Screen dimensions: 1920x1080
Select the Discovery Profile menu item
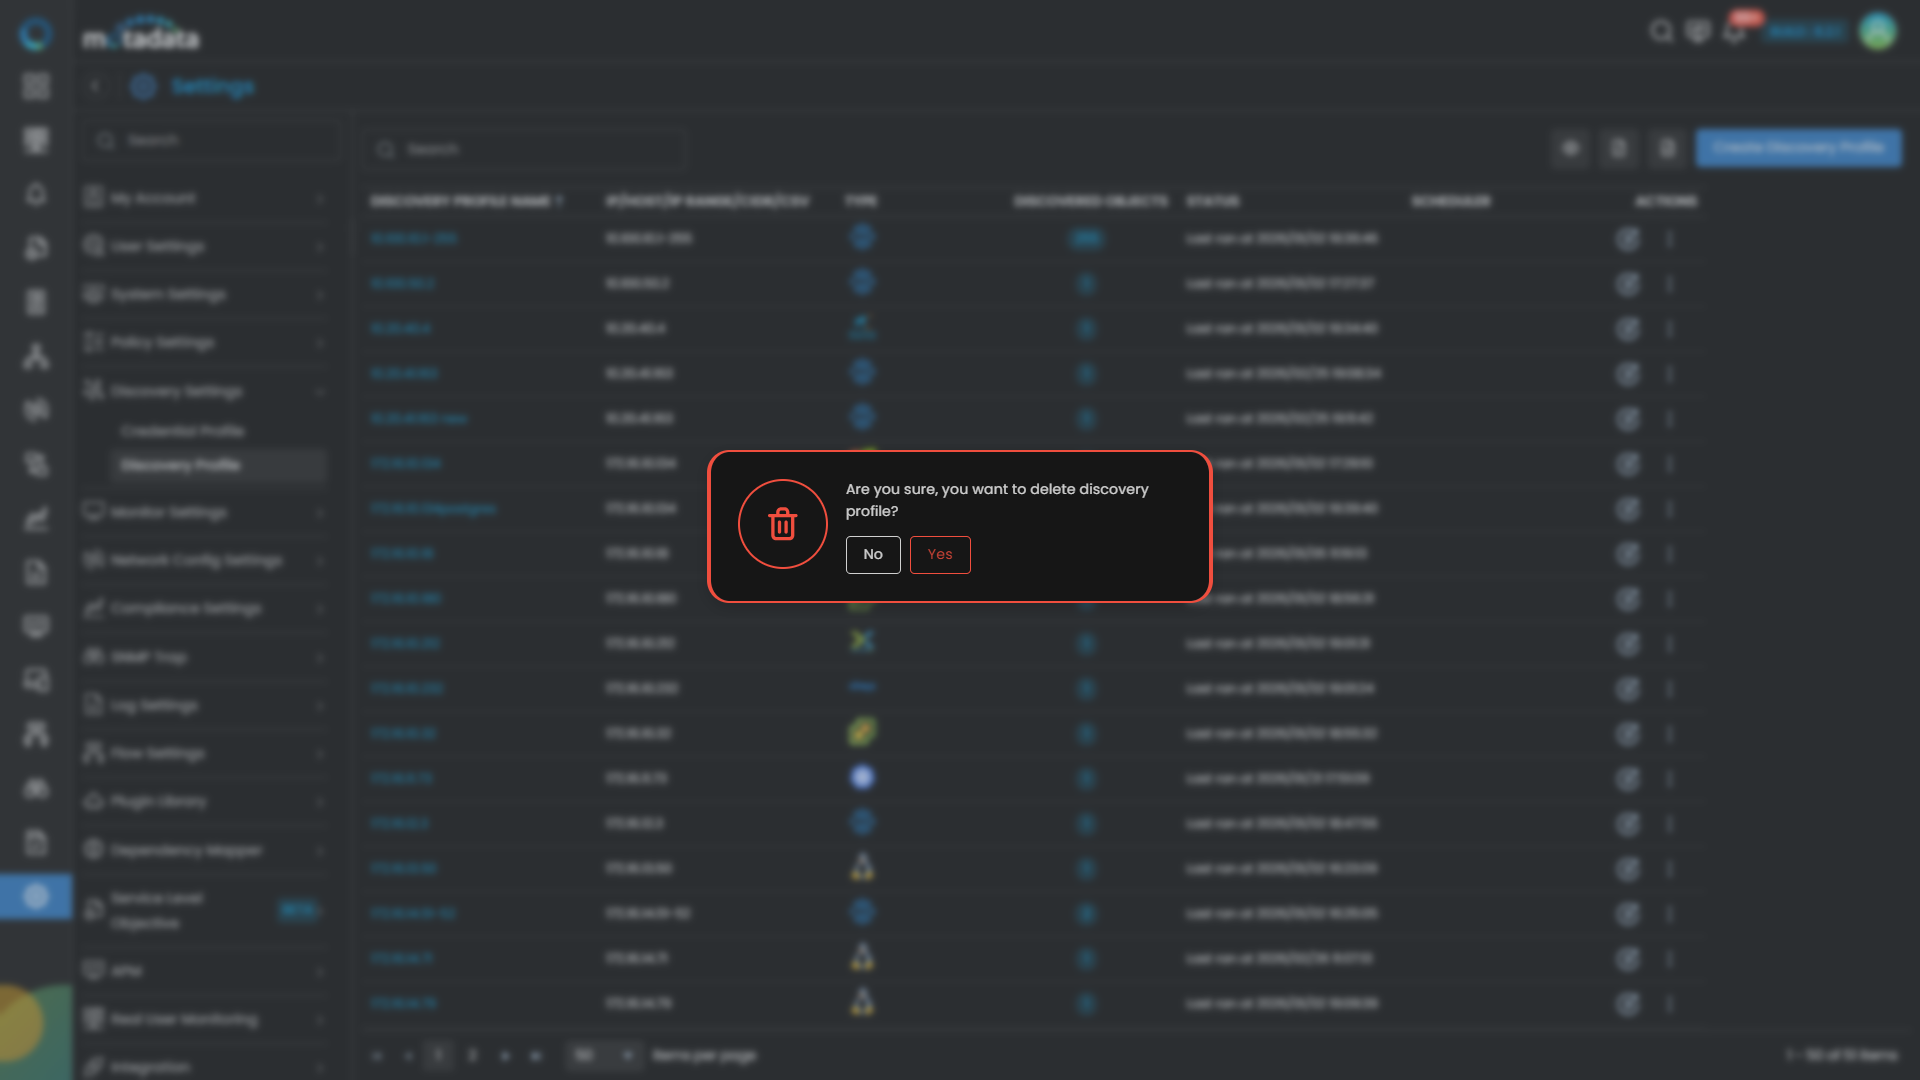180,465
